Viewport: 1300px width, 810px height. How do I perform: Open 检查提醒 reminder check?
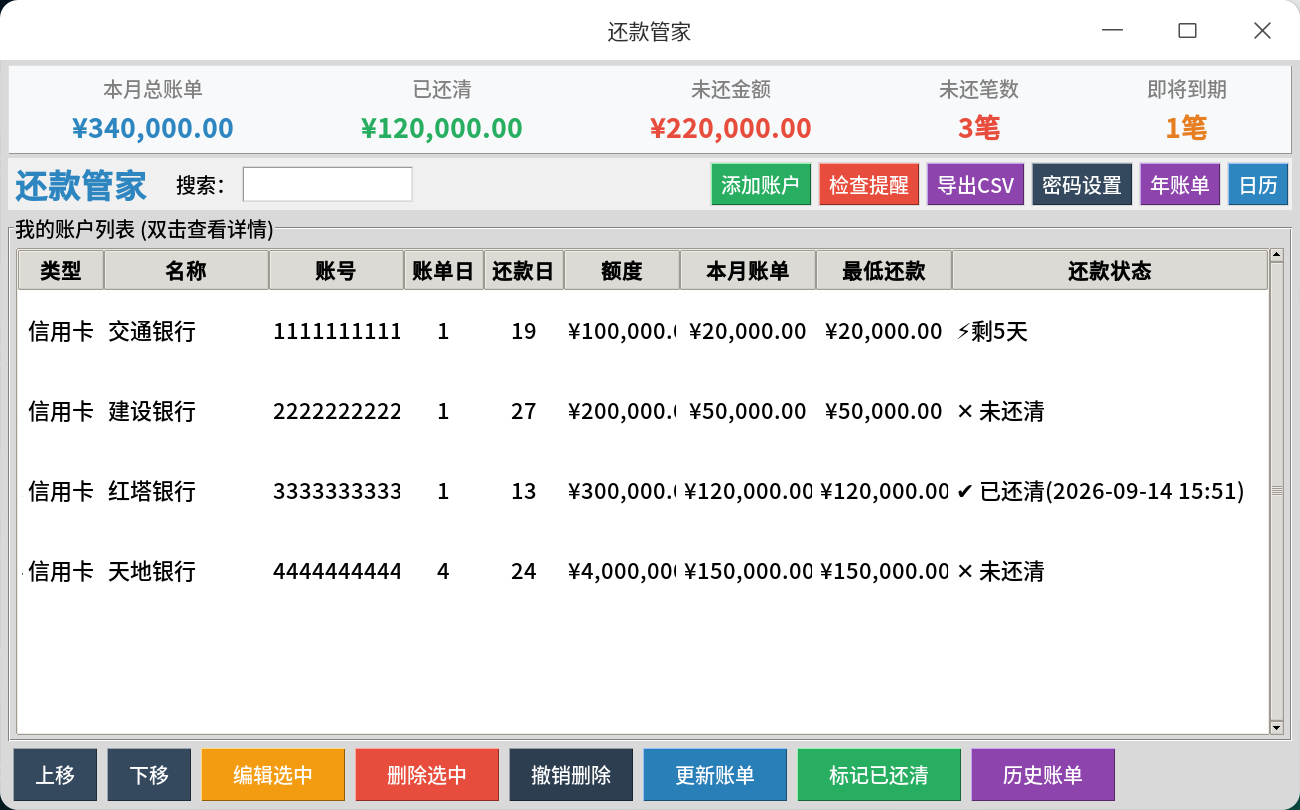point(869,185)
